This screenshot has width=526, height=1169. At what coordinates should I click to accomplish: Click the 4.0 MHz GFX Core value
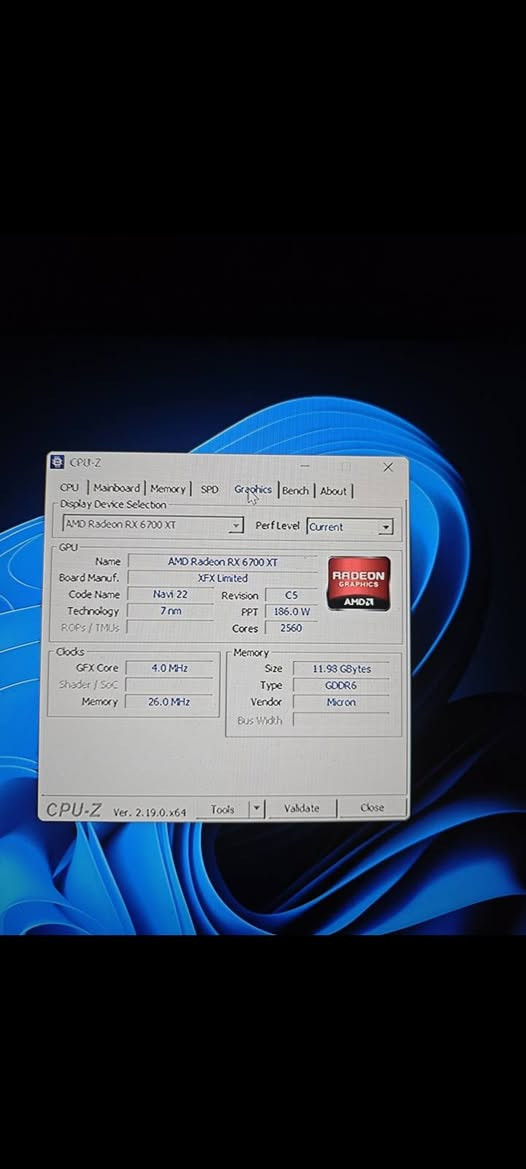pos(170,668)
